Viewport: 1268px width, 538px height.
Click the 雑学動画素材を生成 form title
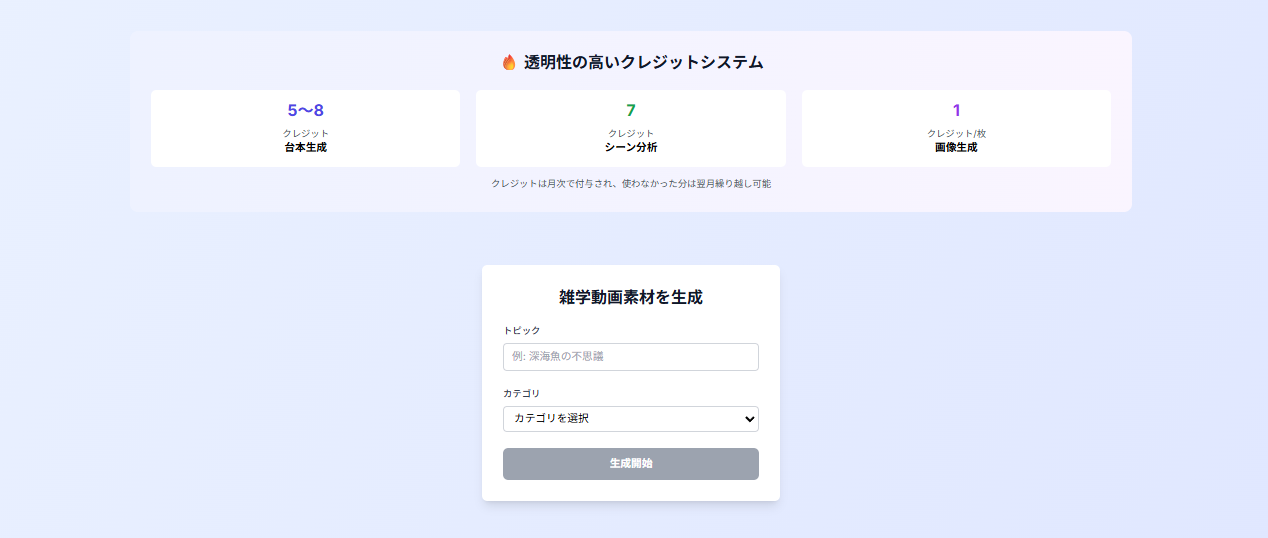[x=631, y=297]
